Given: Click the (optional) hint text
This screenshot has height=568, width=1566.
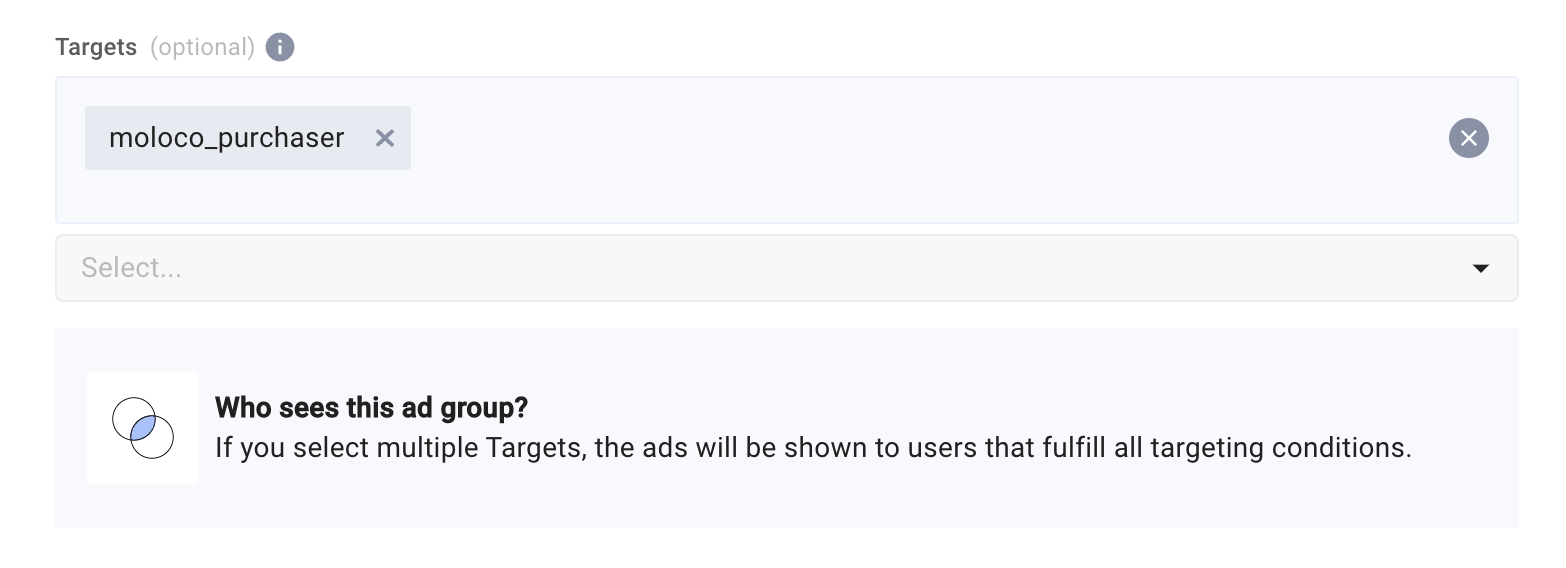Looking at the screenshot, I should (x=202, y=47).
